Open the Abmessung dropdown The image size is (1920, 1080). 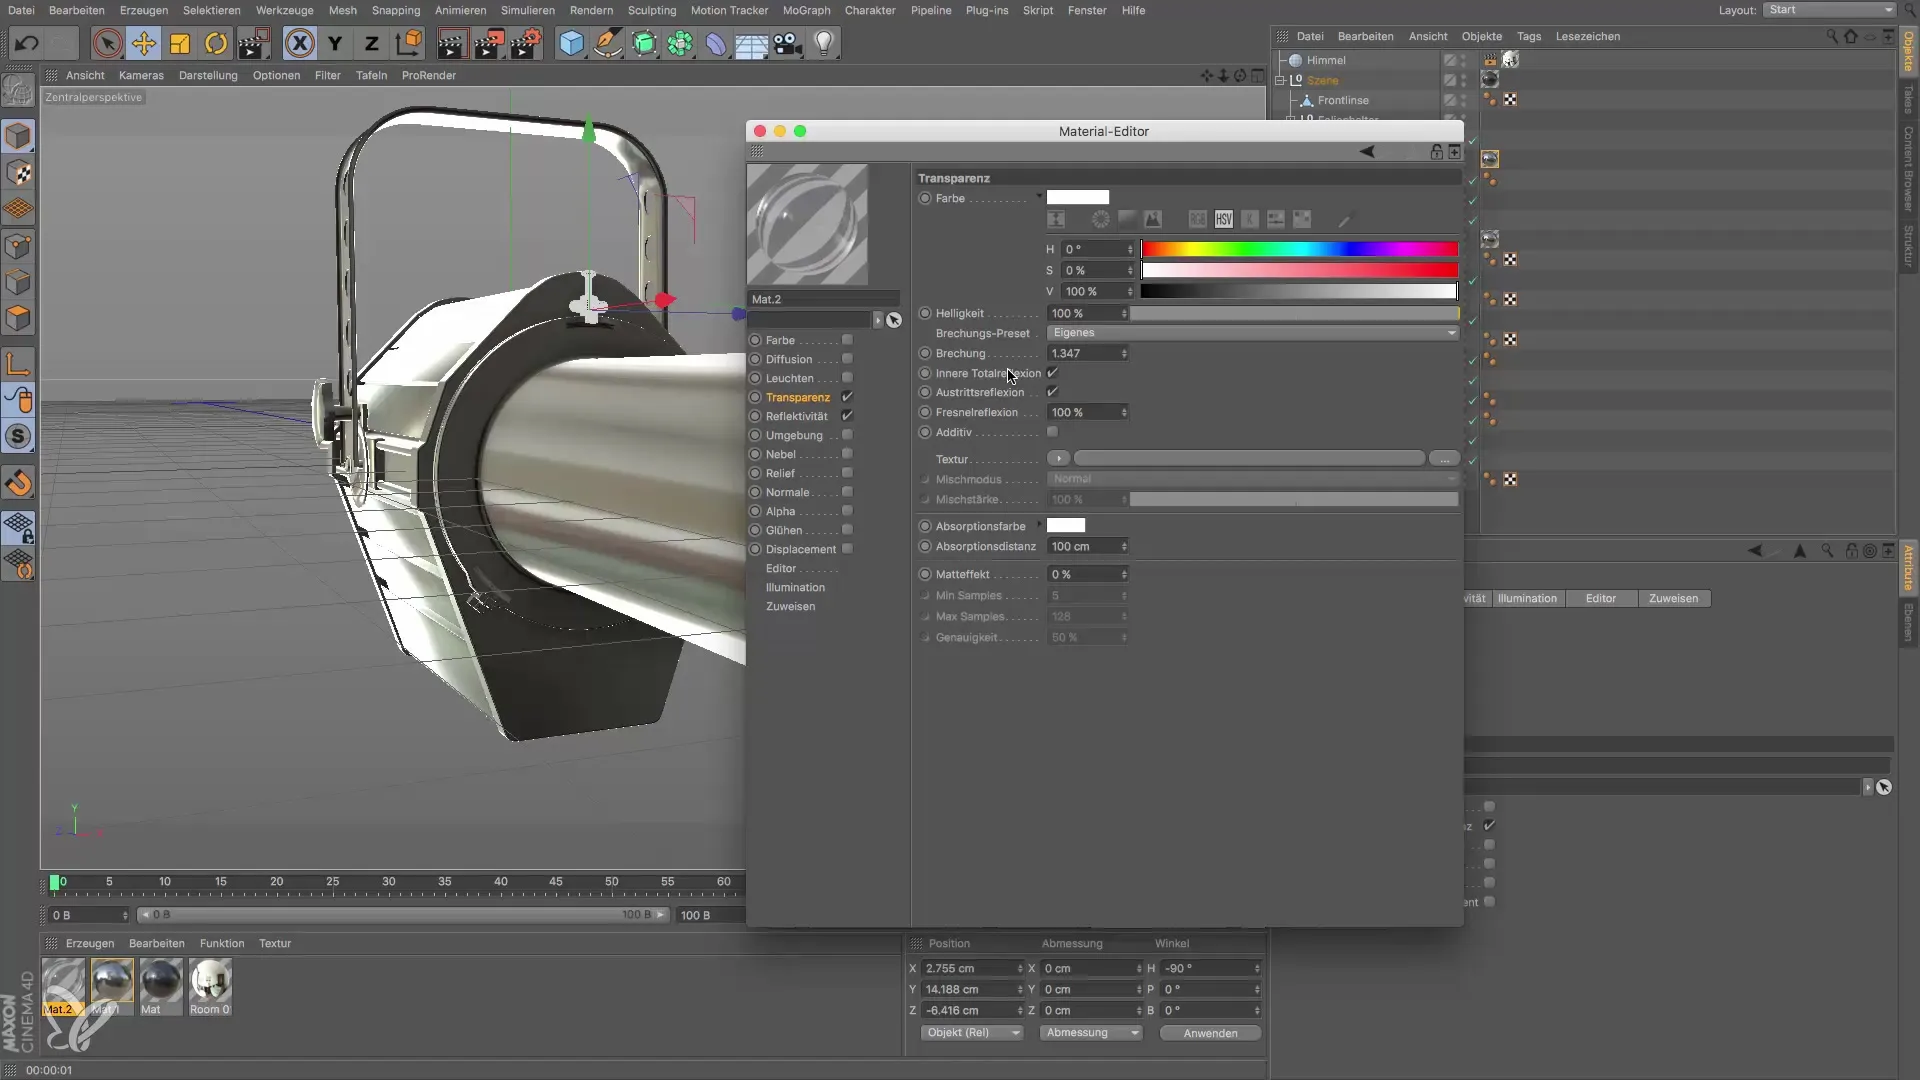point(1090,1033)
